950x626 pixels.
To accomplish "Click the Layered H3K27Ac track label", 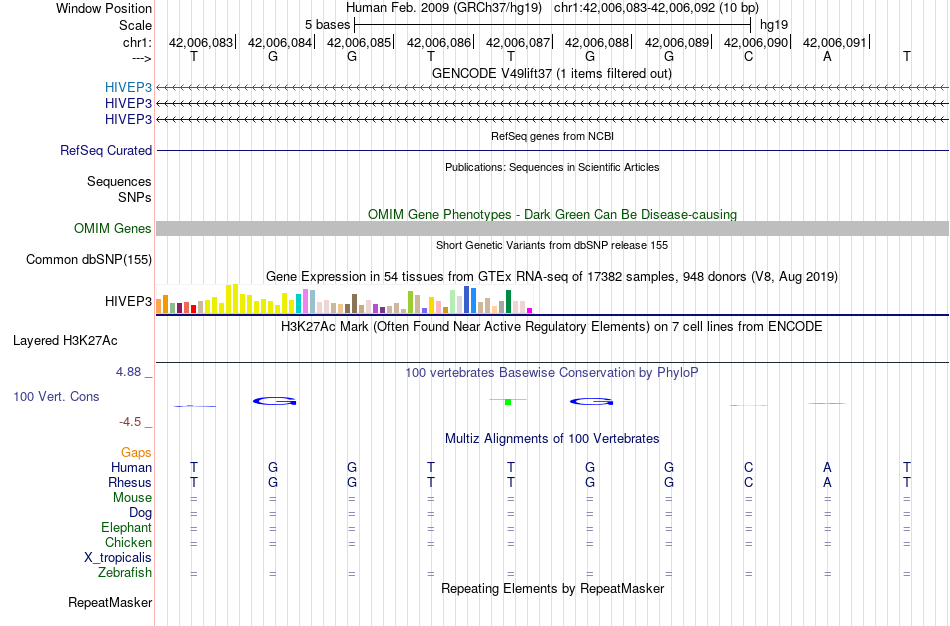I will click(65, 341).
